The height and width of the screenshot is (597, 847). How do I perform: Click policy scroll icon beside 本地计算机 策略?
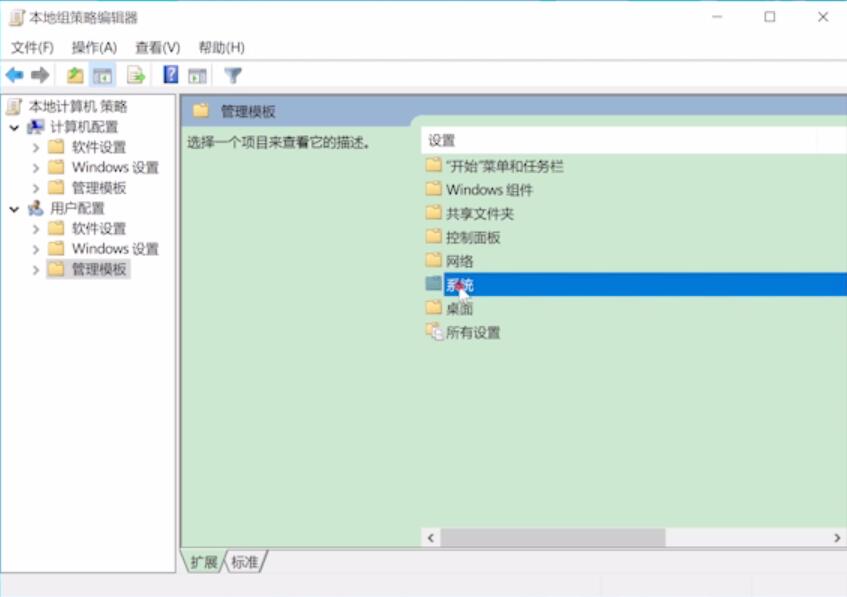click(x=14, y=106)
